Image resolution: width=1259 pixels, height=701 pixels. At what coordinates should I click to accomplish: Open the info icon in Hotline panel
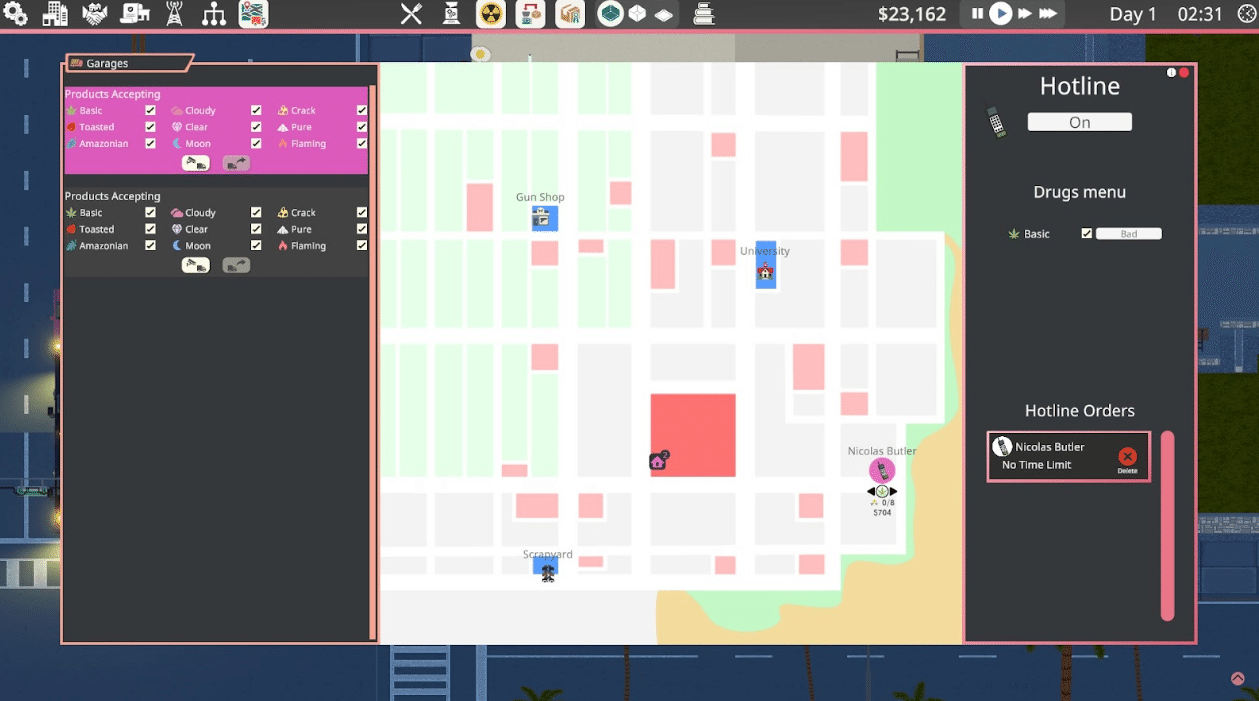click(1172, 73)
